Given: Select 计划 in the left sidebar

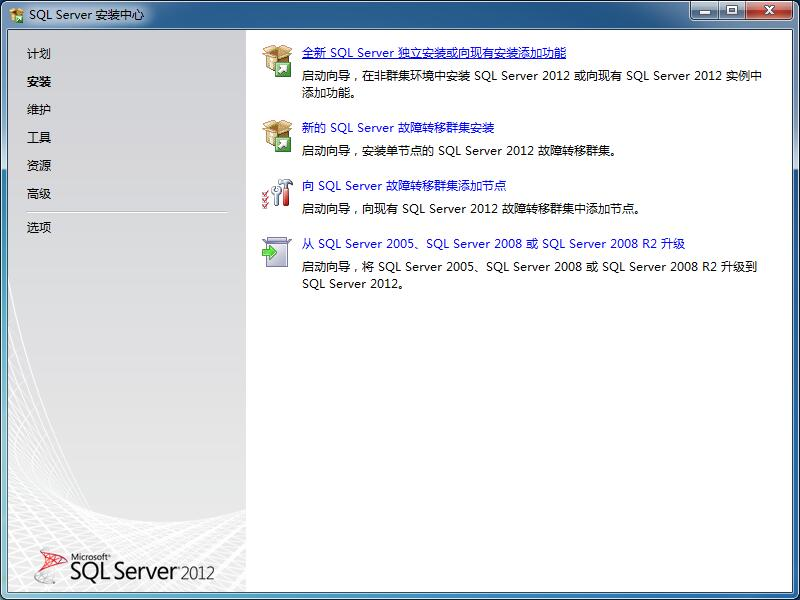Looking at the screenshot, I should click(x=39, y=54).
